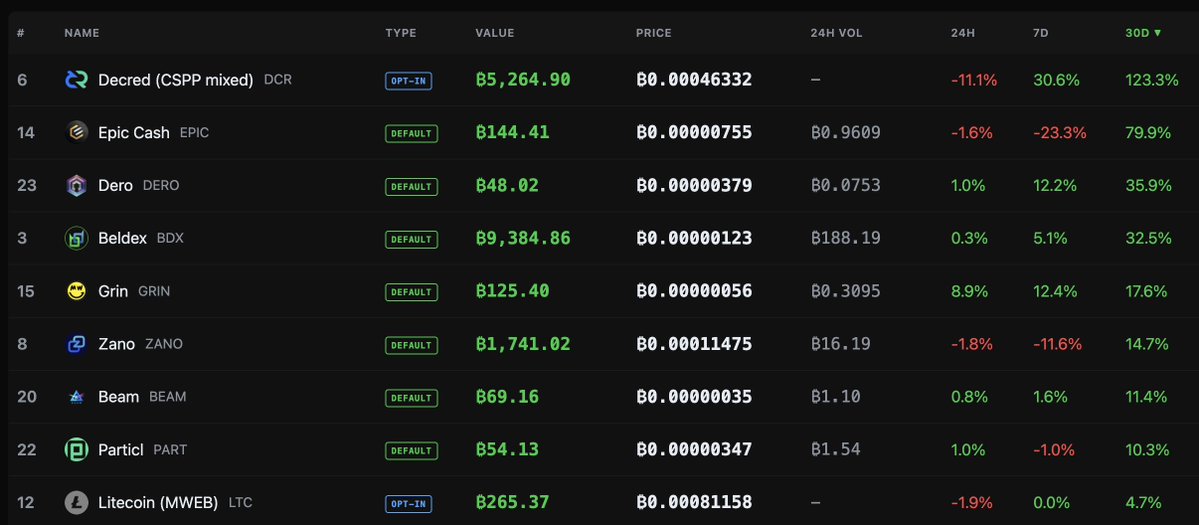This screenshot has height=525, width=1199.
Task: Click the DEFAULT badge in Dero row
Action: 411,186
